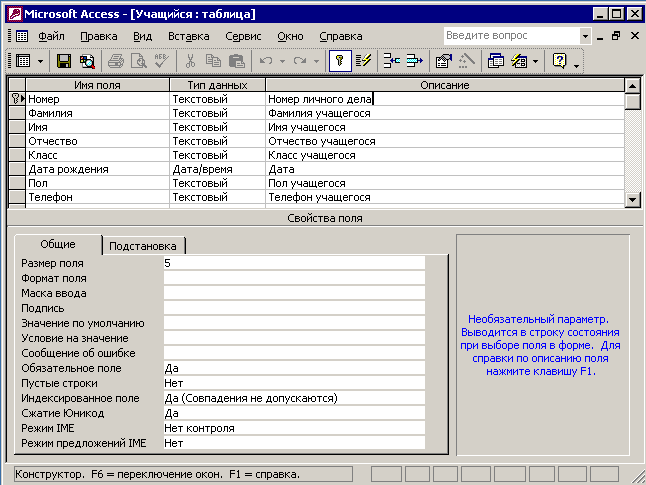Open the Undo history dropdown arrow

click(x=282, y=61)
